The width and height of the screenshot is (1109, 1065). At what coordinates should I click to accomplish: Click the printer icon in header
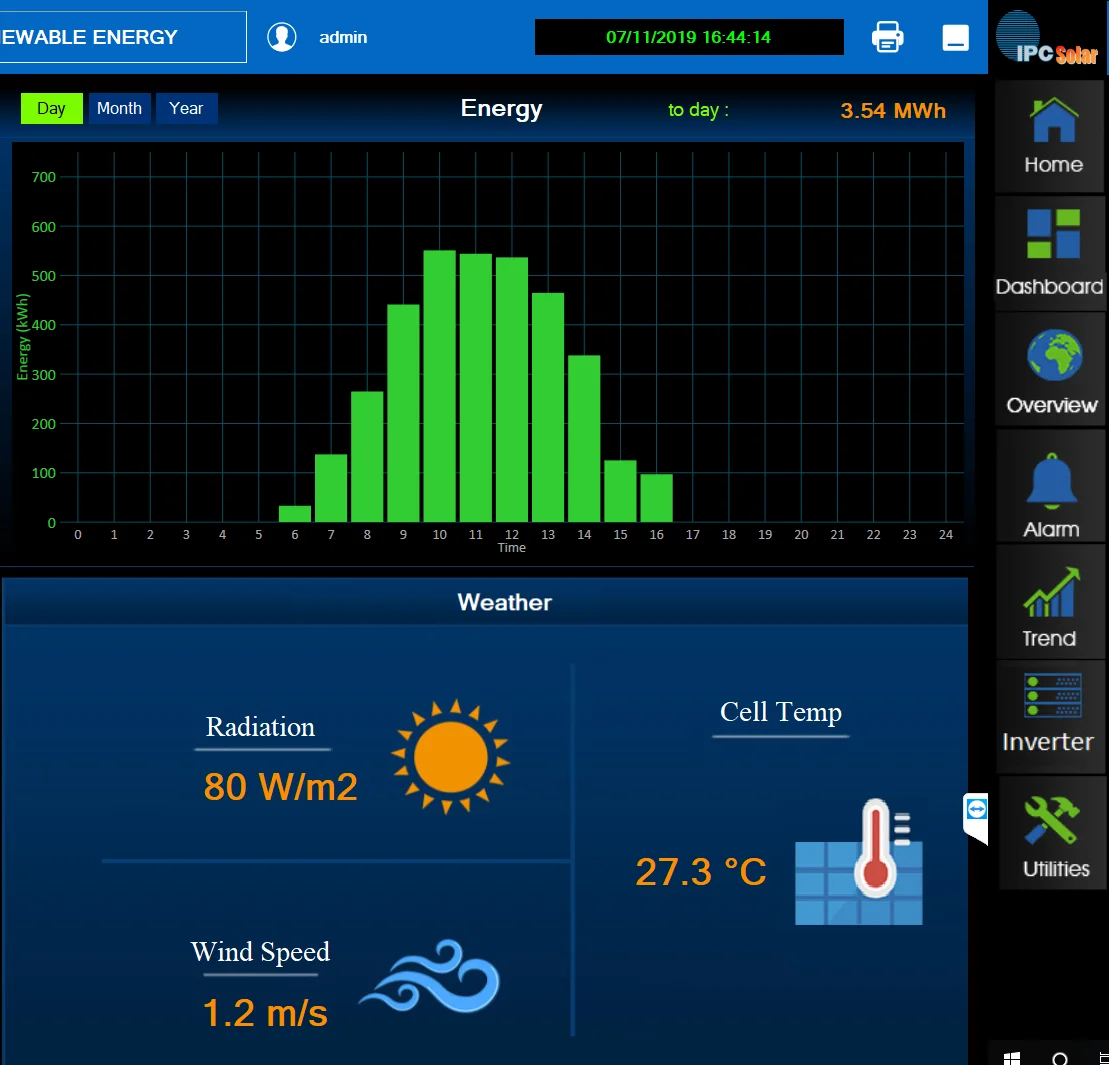pyautogui.click(x=887, y=37)
